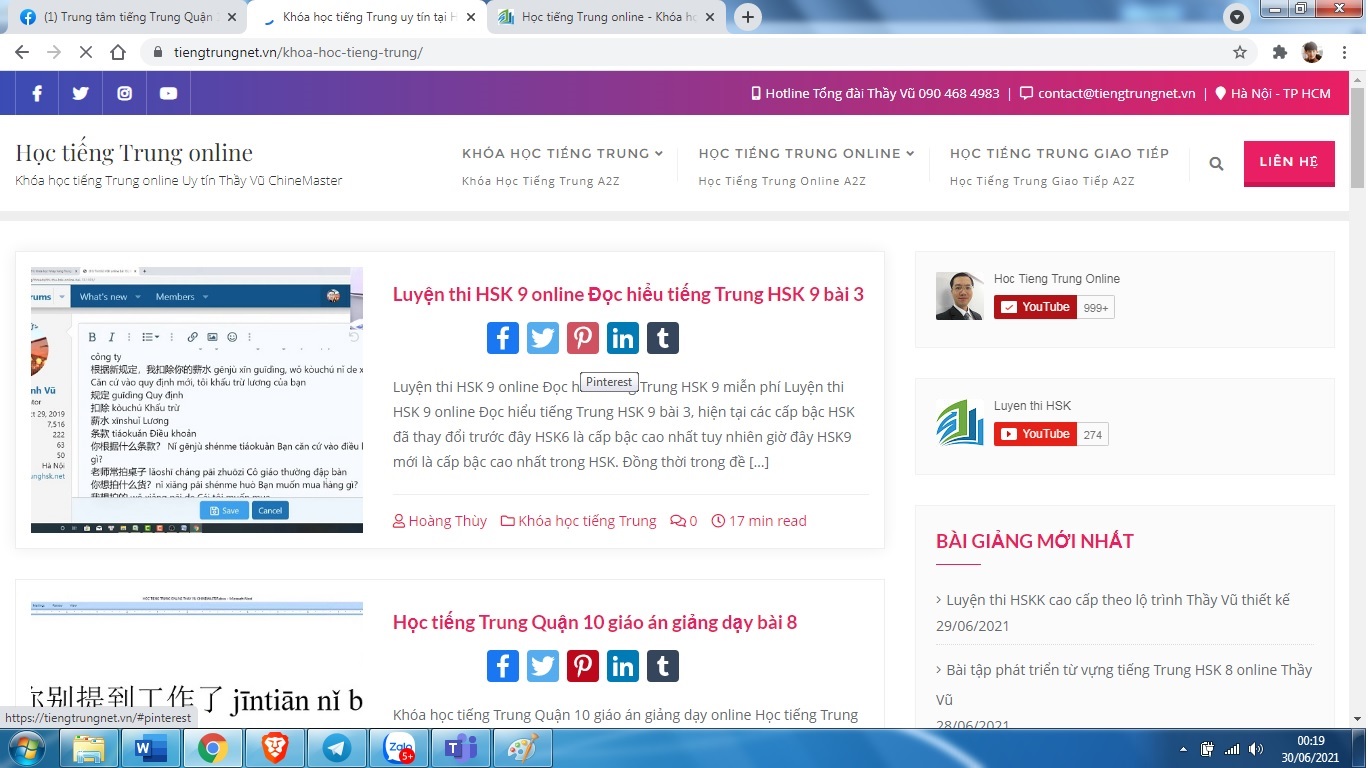Click the HSK 9 bài 3 post thumbnail

pyautogui.click(x=197, y=400)
